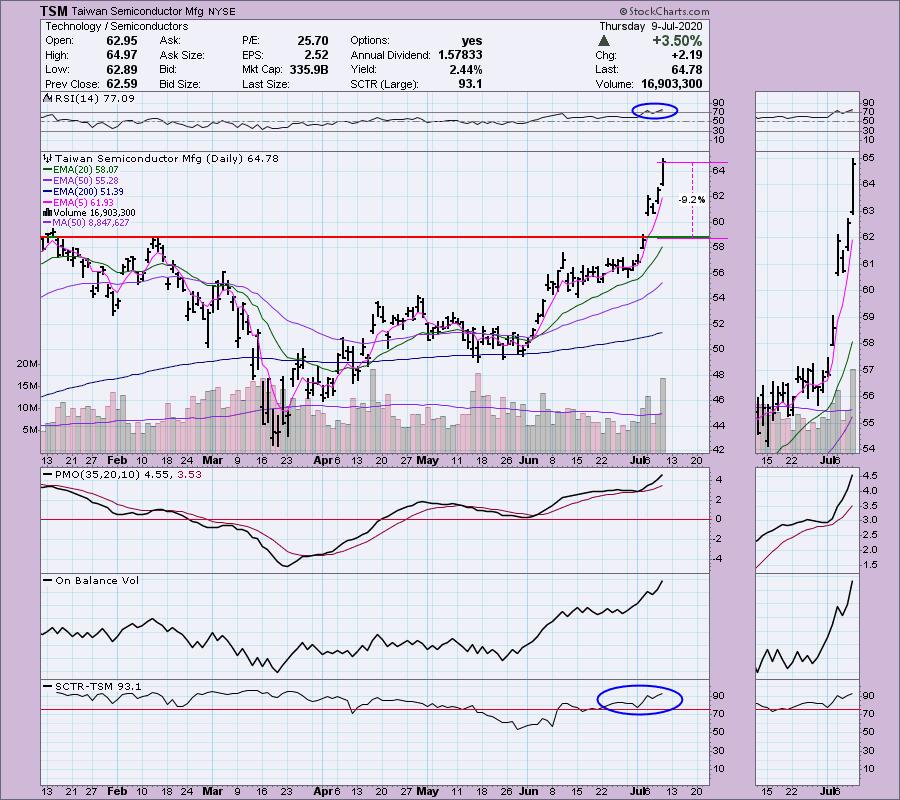This screenshot has height=800, width=900.
Task: Click the 'Last Size:' label
Action: point(265,84)
